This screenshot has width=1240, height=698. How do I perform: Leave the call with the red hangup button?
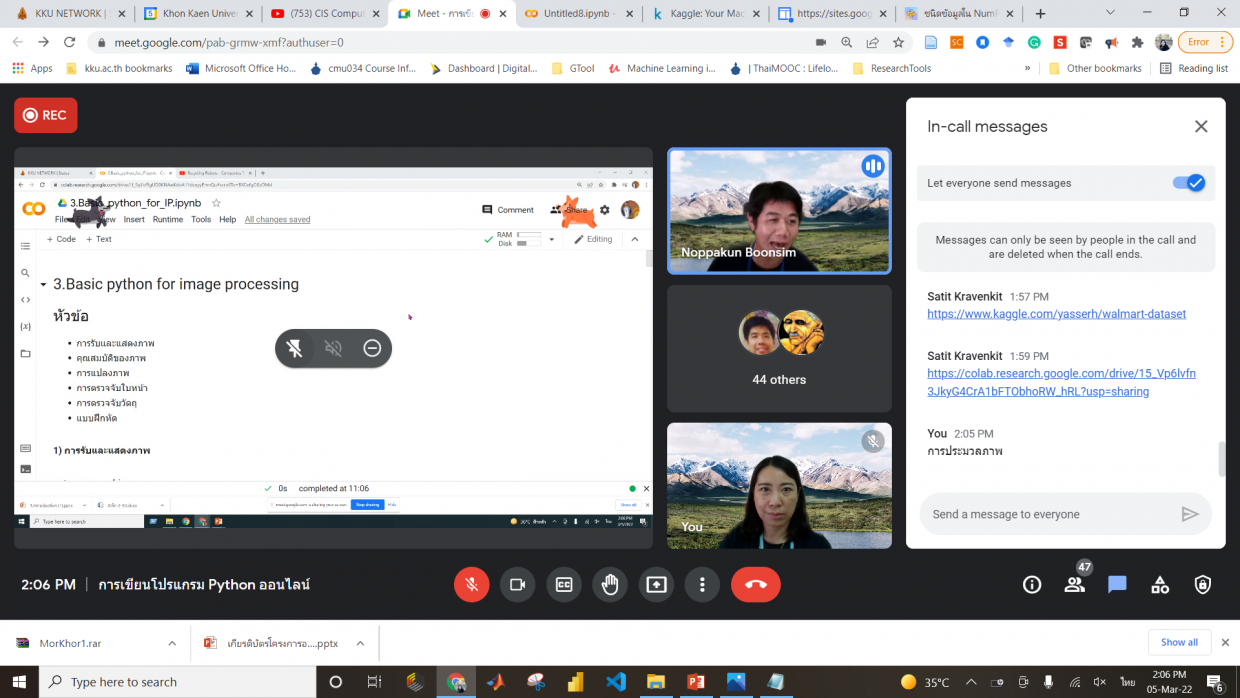[x=755, y=585]
